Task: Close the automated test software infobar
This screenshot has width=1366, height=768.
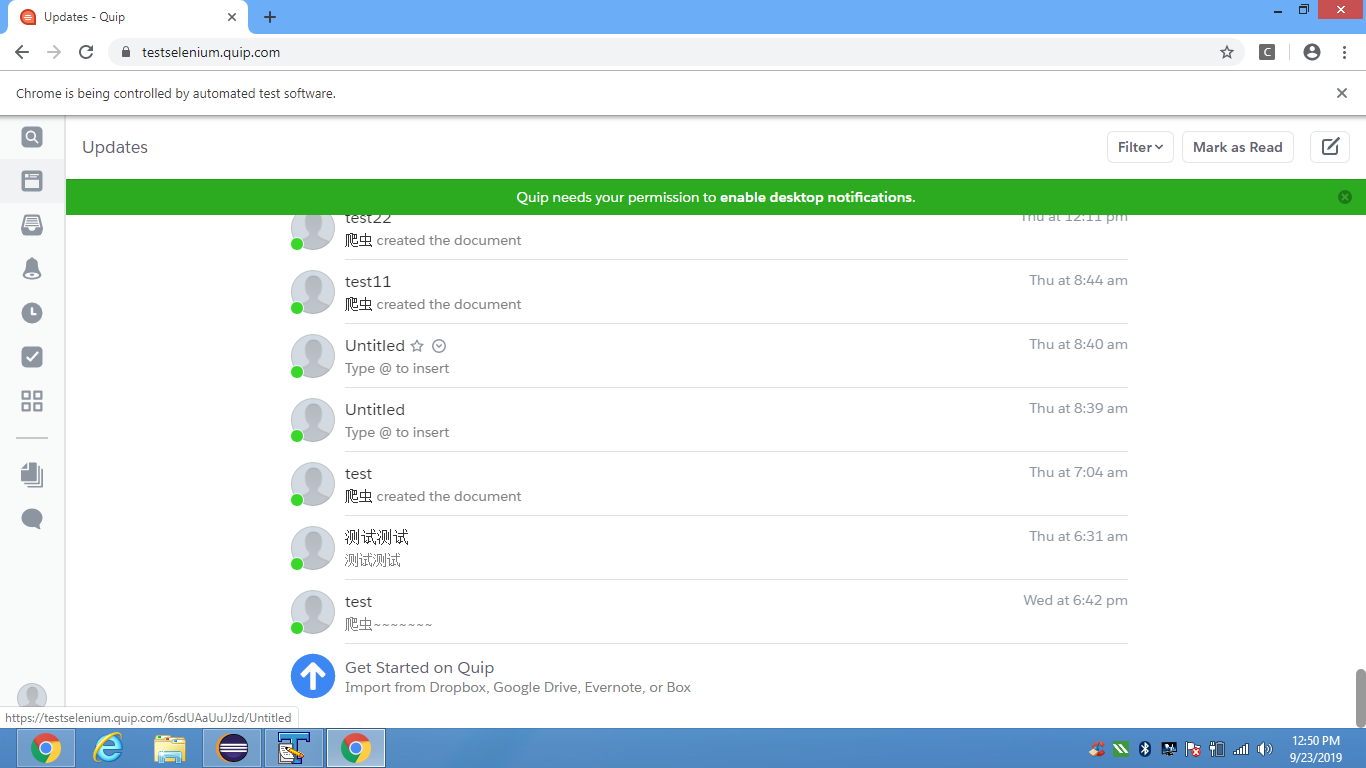Action: tap(1342, 93)
